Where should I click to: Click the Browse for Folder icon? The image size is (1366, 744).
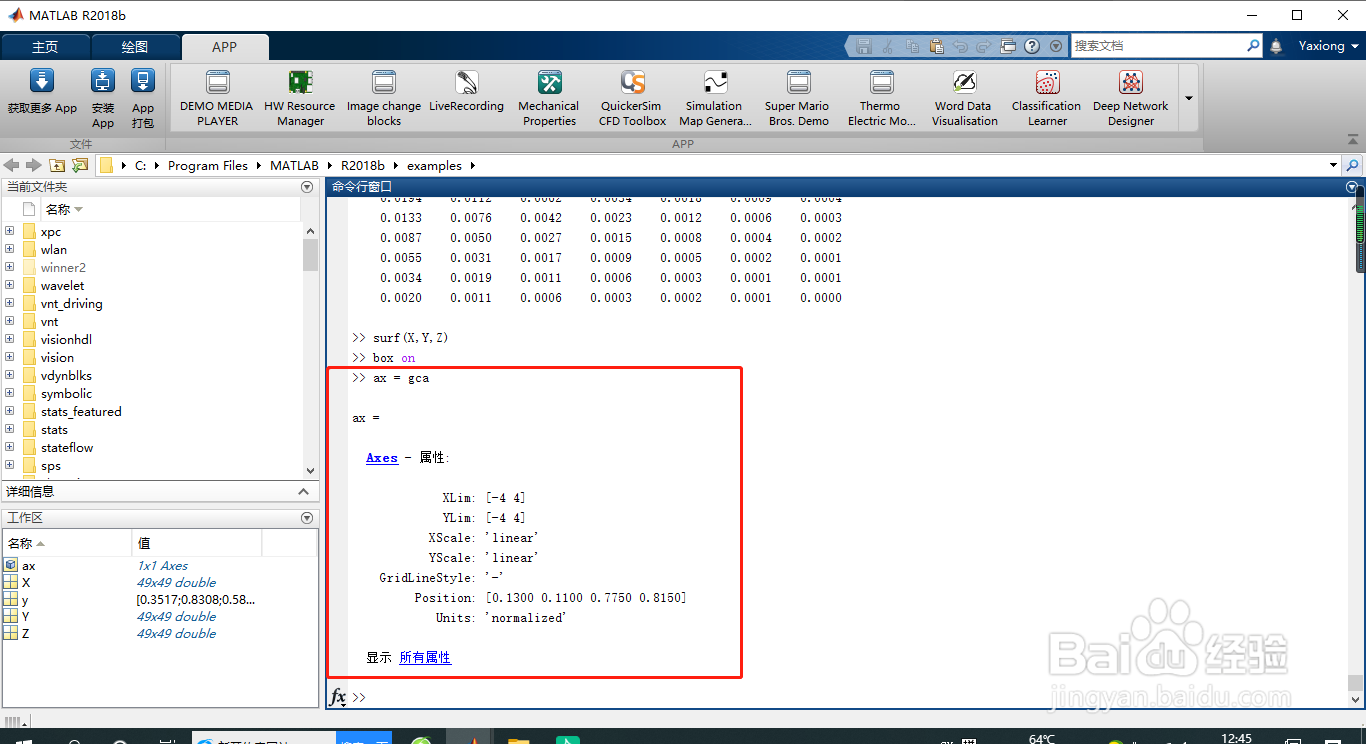tap(80, 165)
